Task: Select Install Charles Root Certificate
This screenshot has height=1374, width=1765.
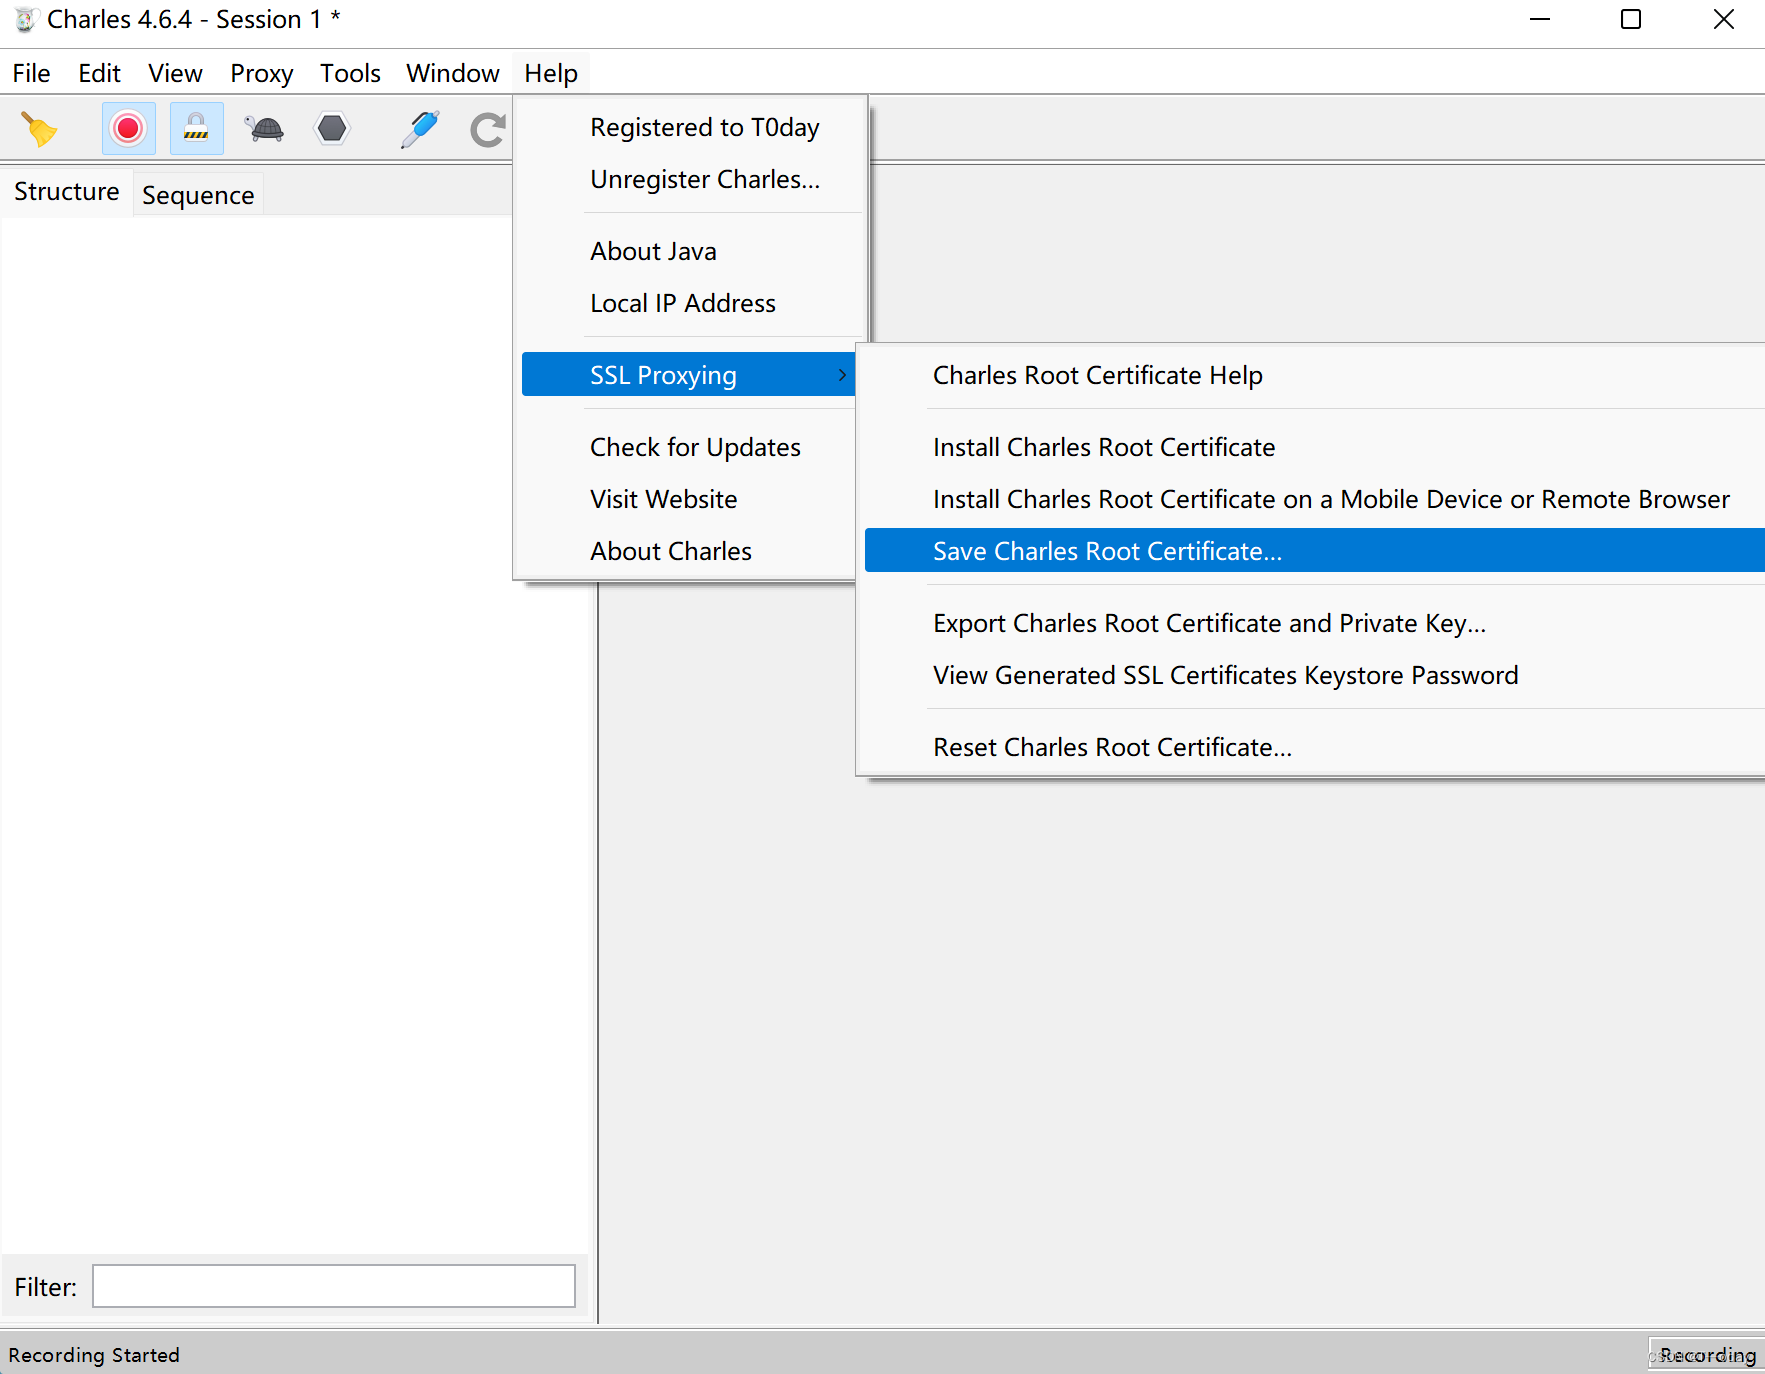Action: click(1314, 447)
